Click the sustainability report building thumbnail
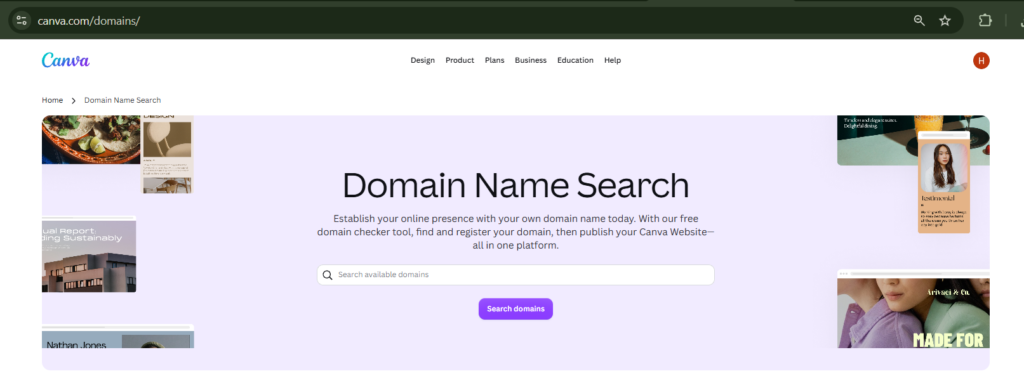Screen dimensions: 1024x390 pos(89,254)
